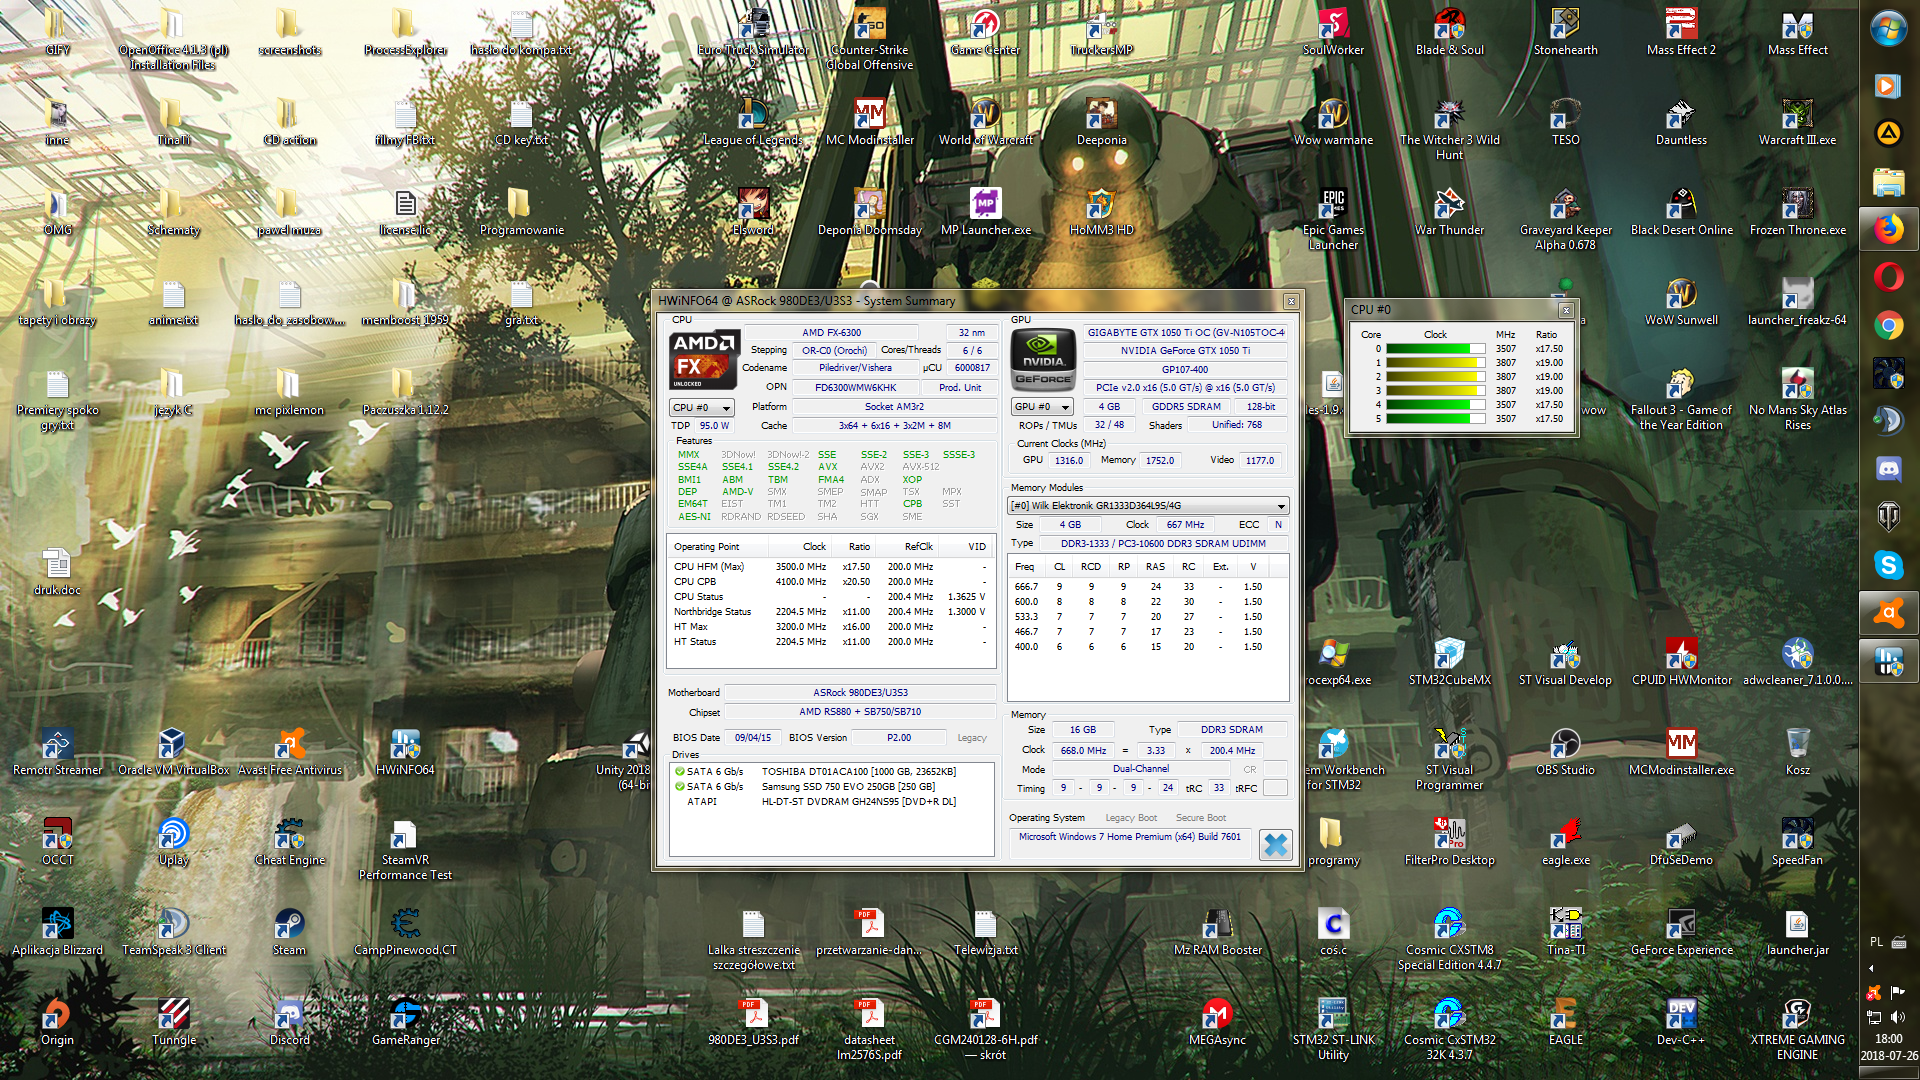Viewport: 1920px width, 1080px height.
Task: Open the Kosz recycle bin
Action: click(1797, 751)
